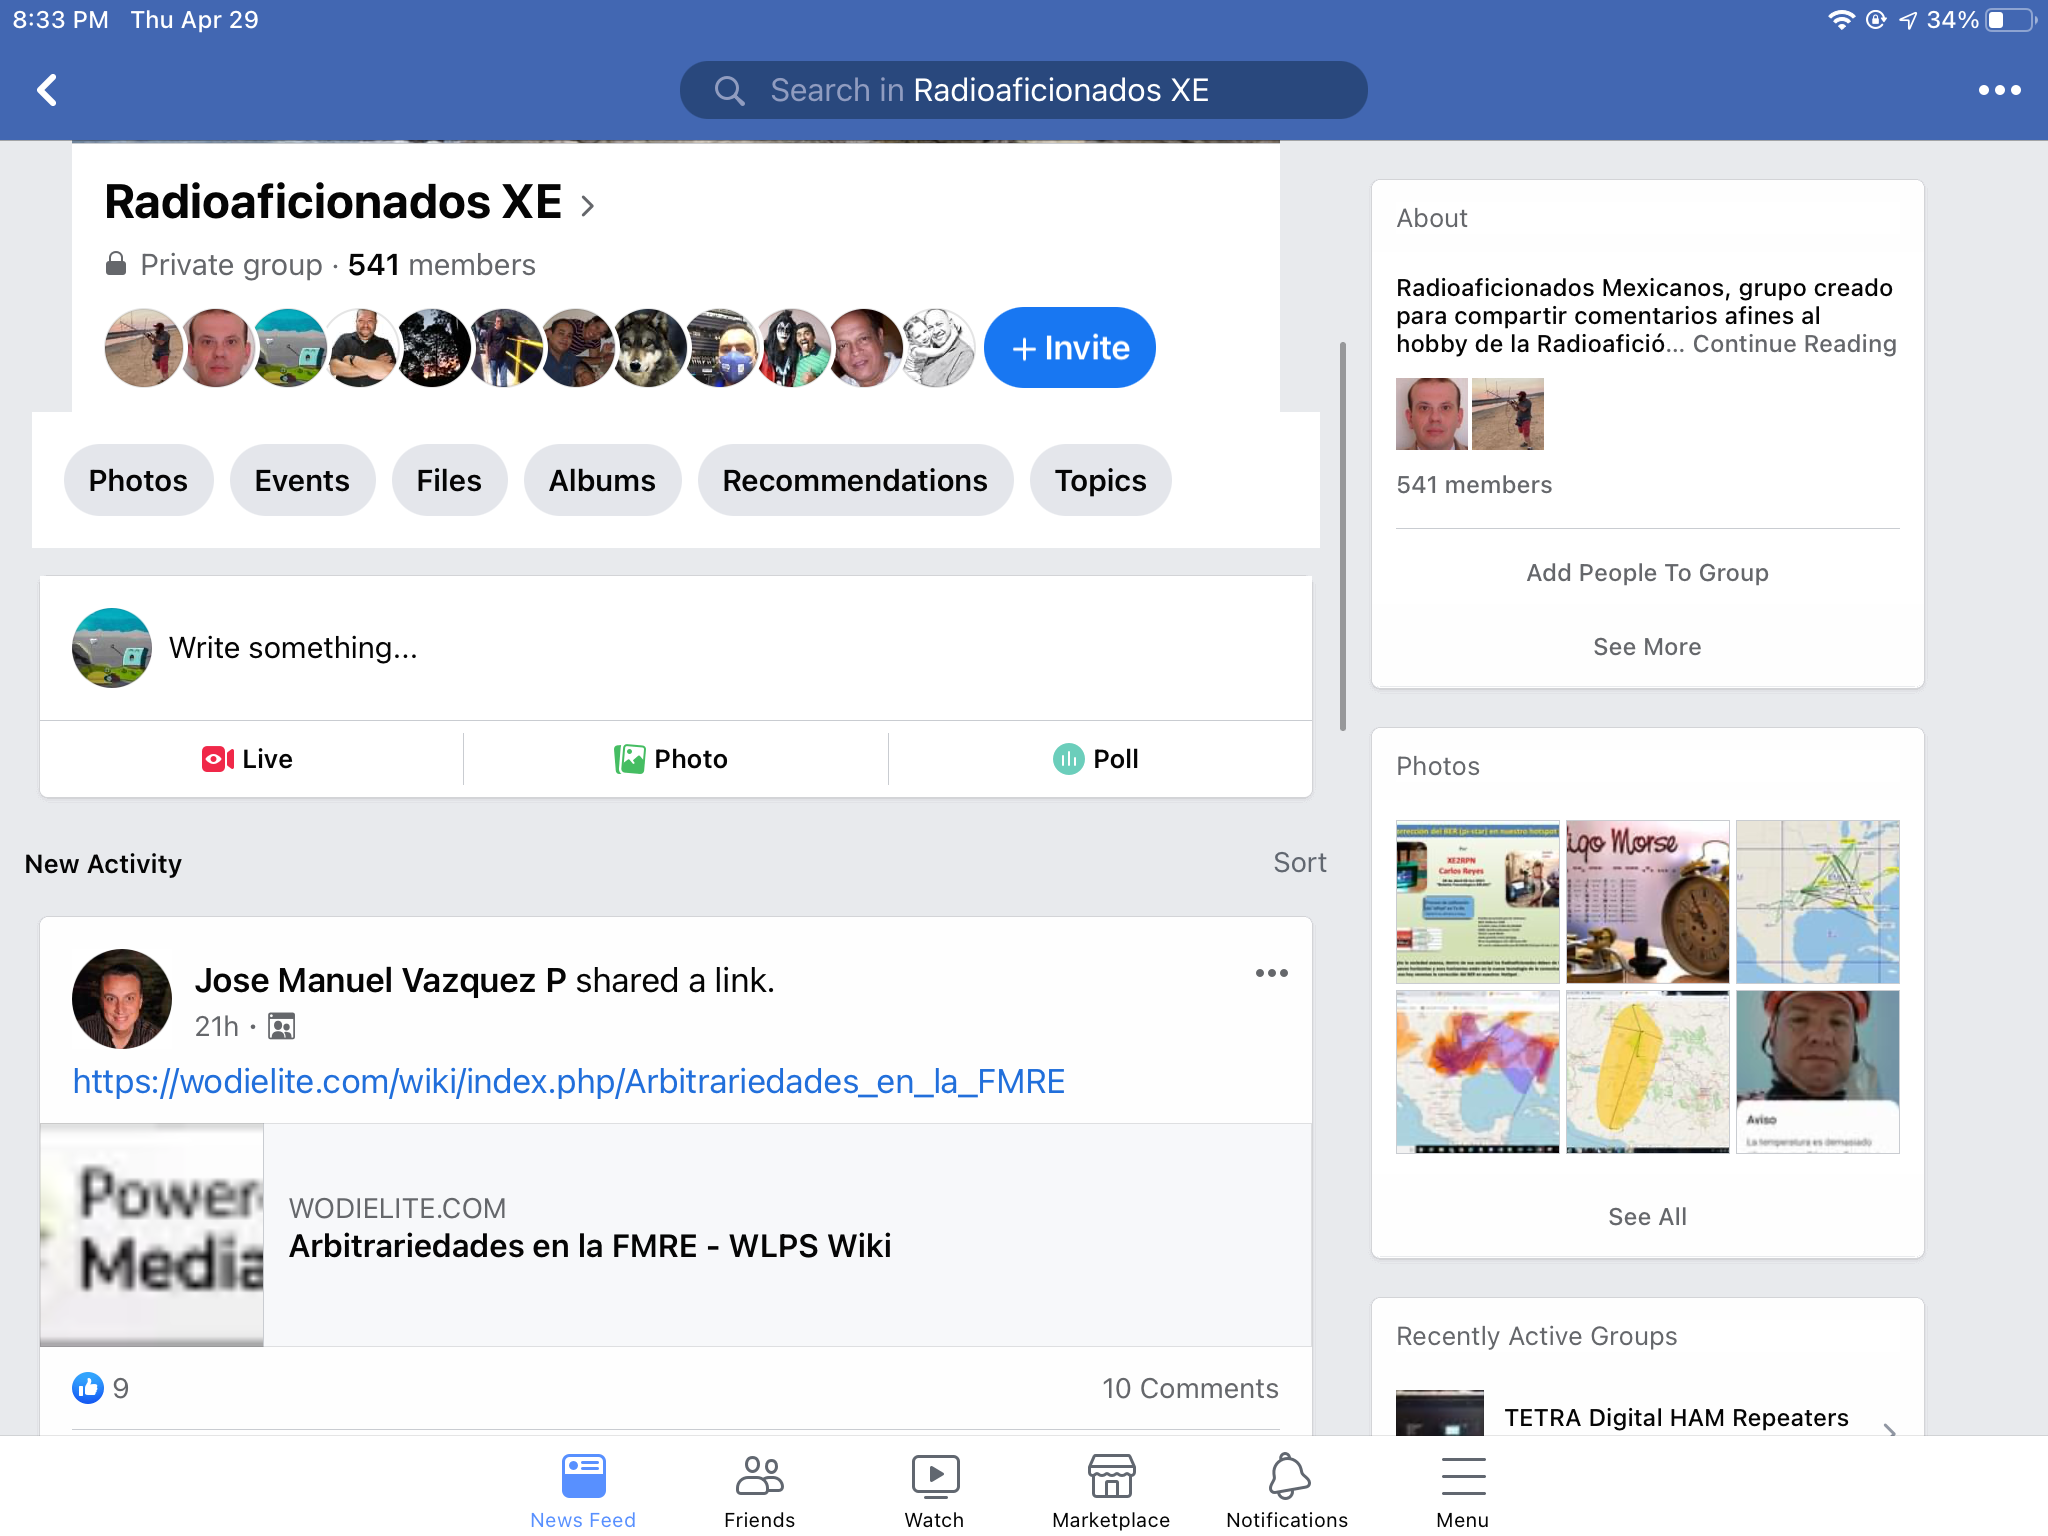Screen dimensions: 2048x1536
Task: Tap the sketch-drawing member avatar
Action: (938, 347)
